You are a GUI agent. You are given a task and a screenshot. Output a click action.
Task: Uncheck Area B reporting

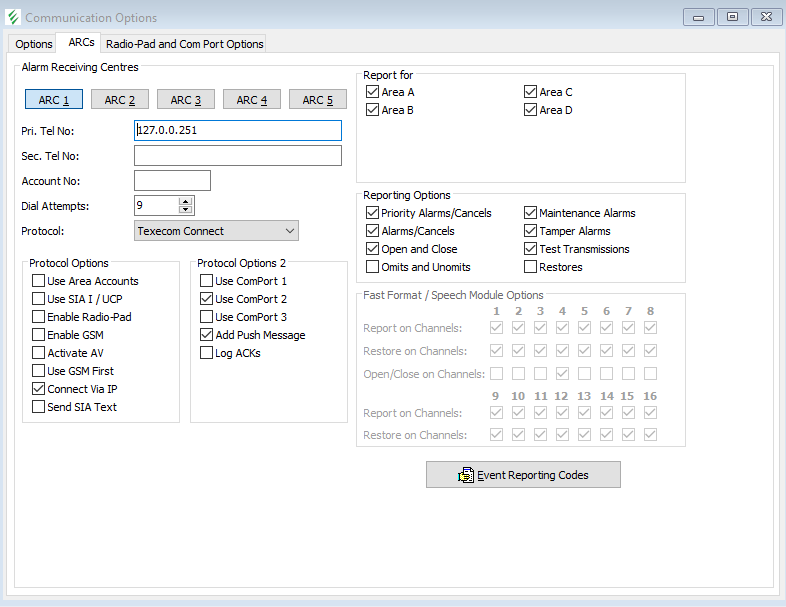(372, 110)
